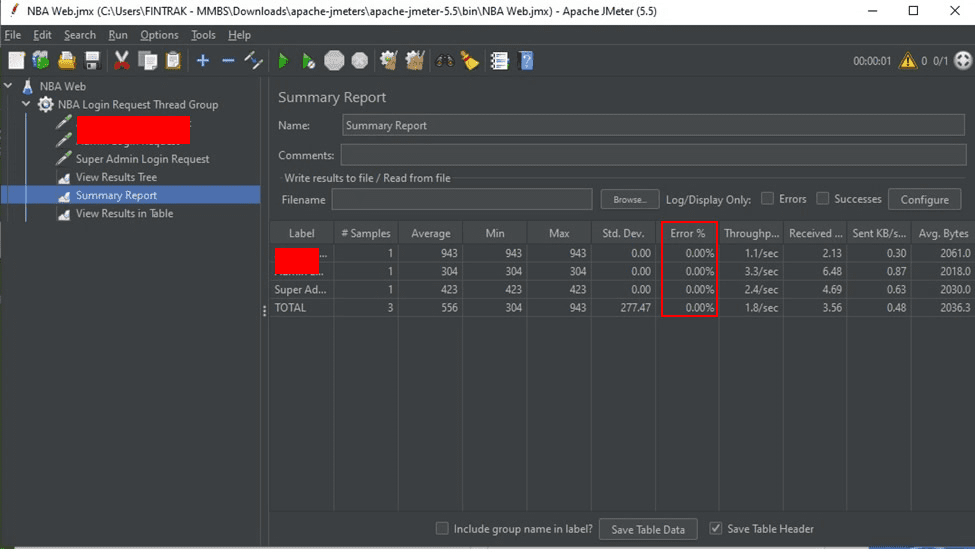Enable the Successes checkbox
The width and height of the screenshot is (975, 553).
(823, 199)
